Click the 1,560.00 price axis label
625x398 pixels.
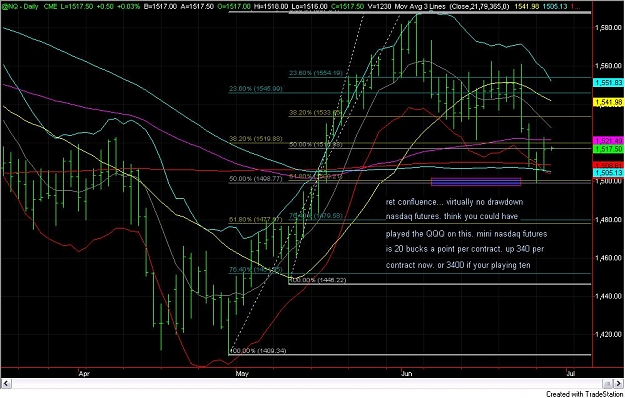(608, 66)
